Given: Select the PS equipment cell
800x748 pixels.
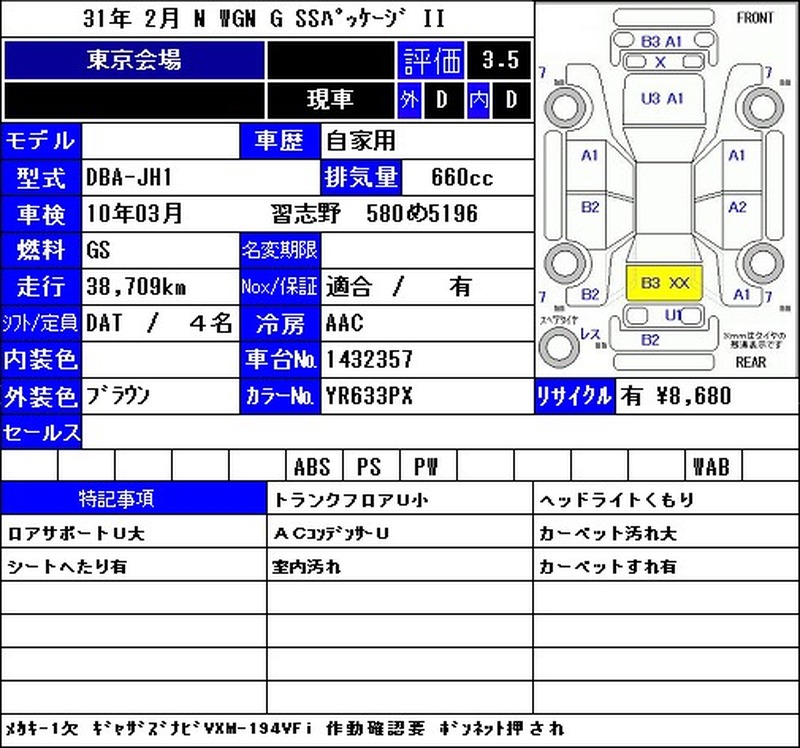Looking at the screenshot, I should [x=371, y=465].
